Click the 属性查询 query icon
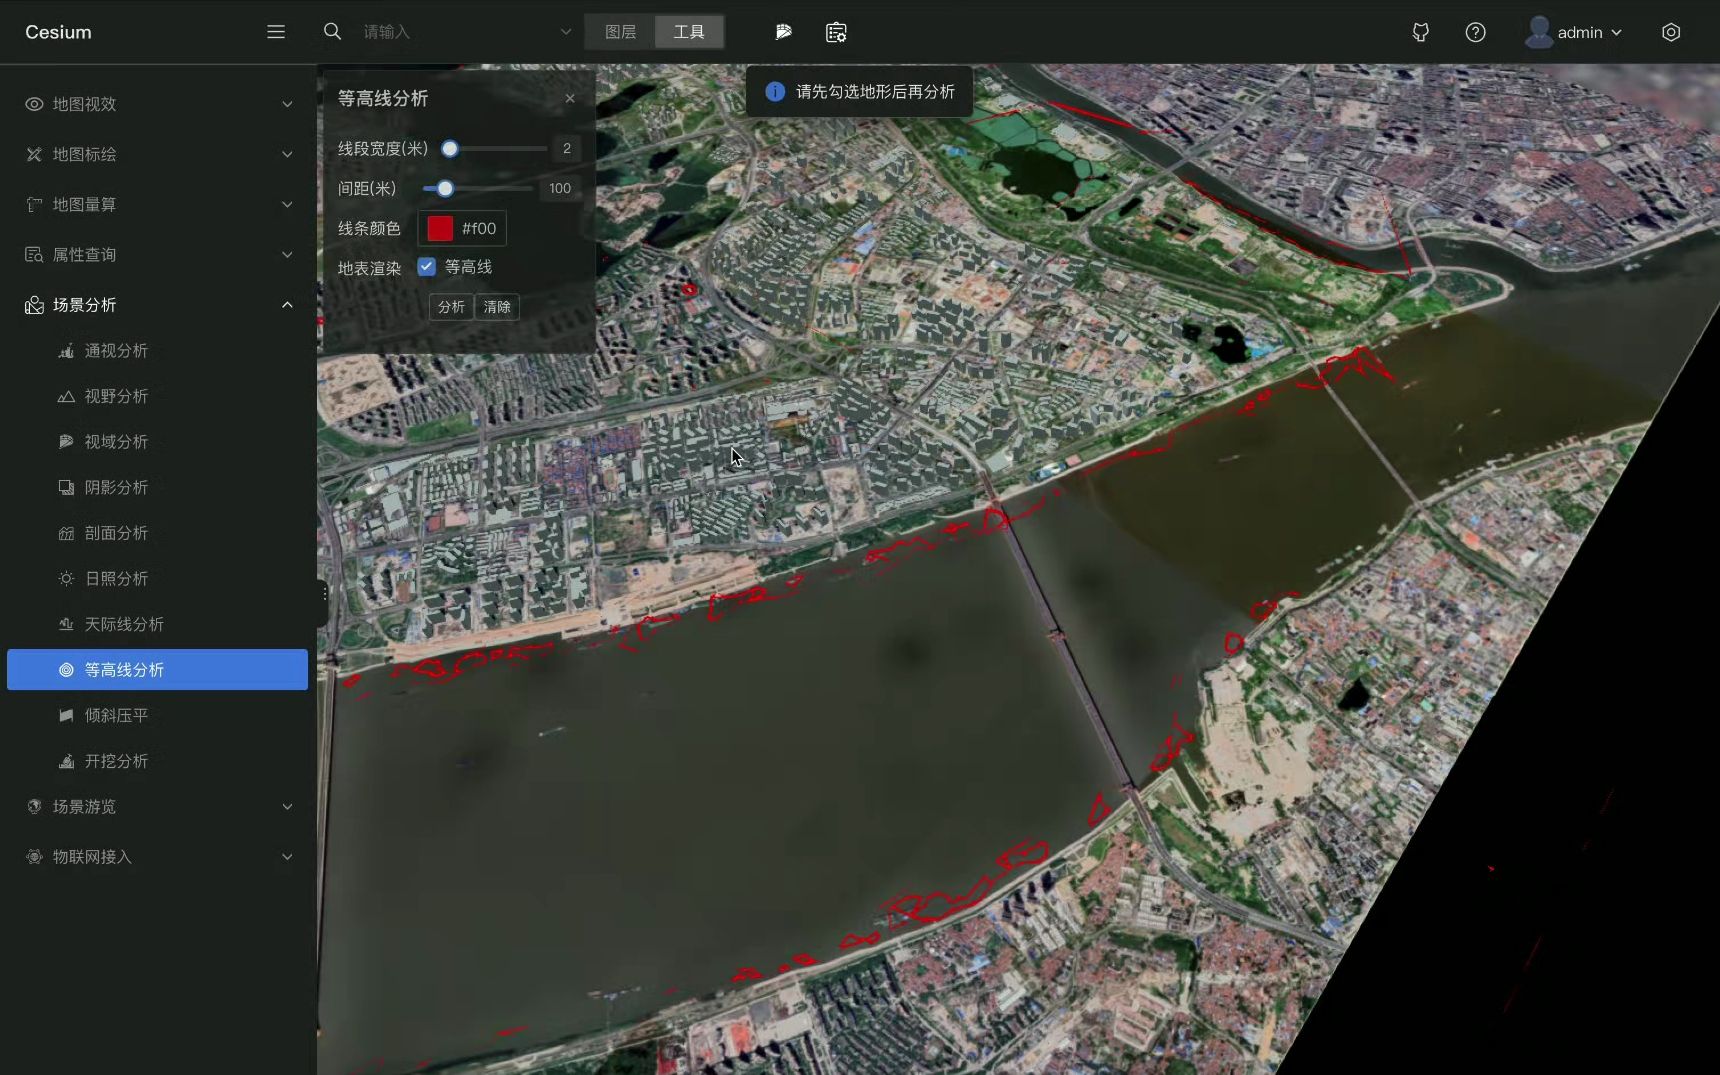This screenshot has width=1720, height=1075. 34,254
